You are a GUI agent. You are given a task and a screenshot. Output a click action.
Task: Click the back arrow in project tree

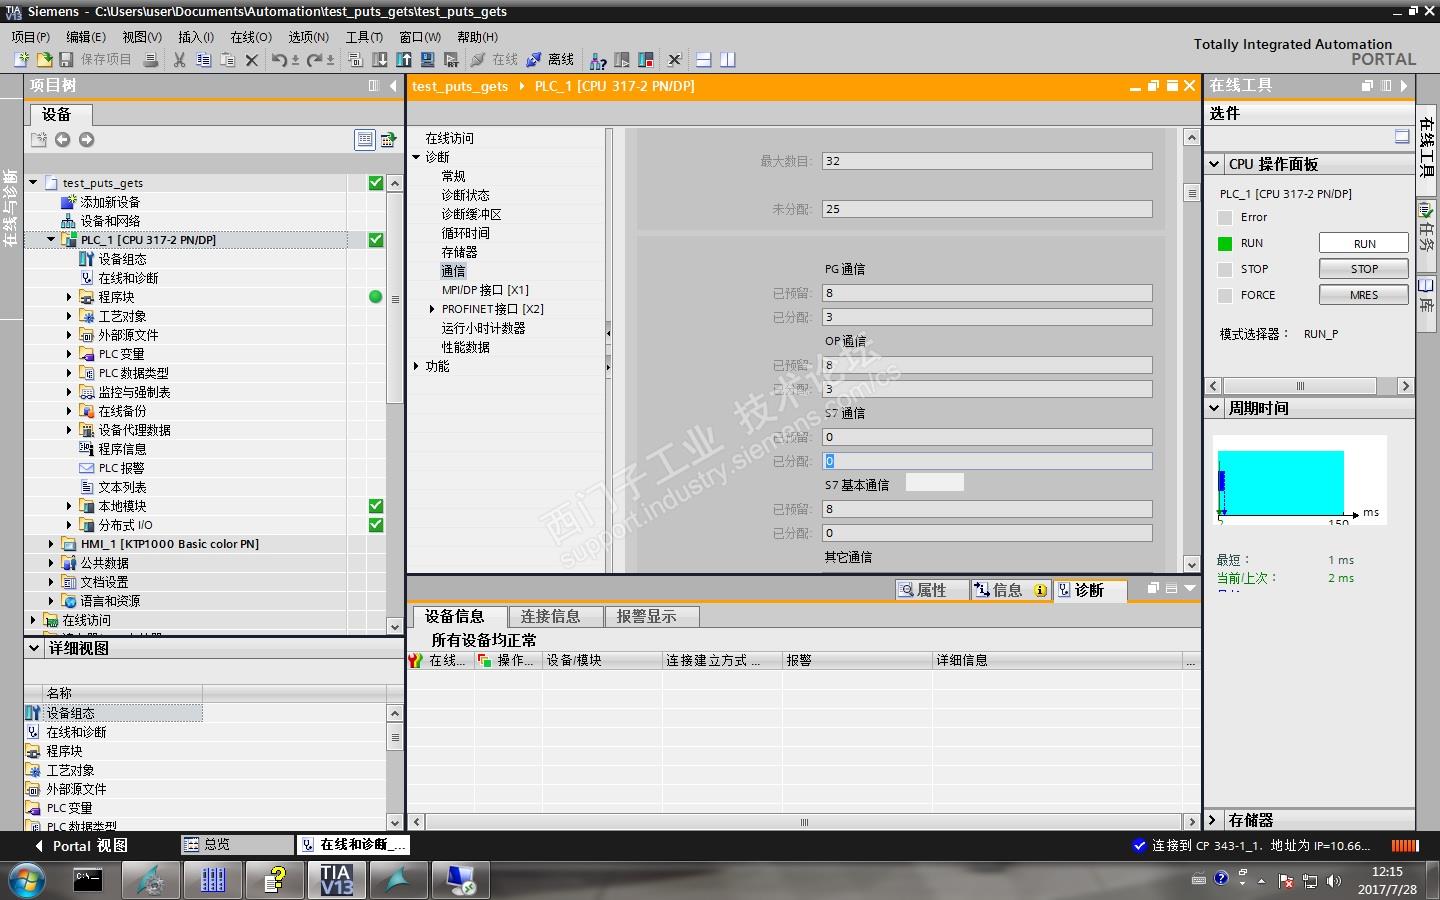(x=63, y=140)
